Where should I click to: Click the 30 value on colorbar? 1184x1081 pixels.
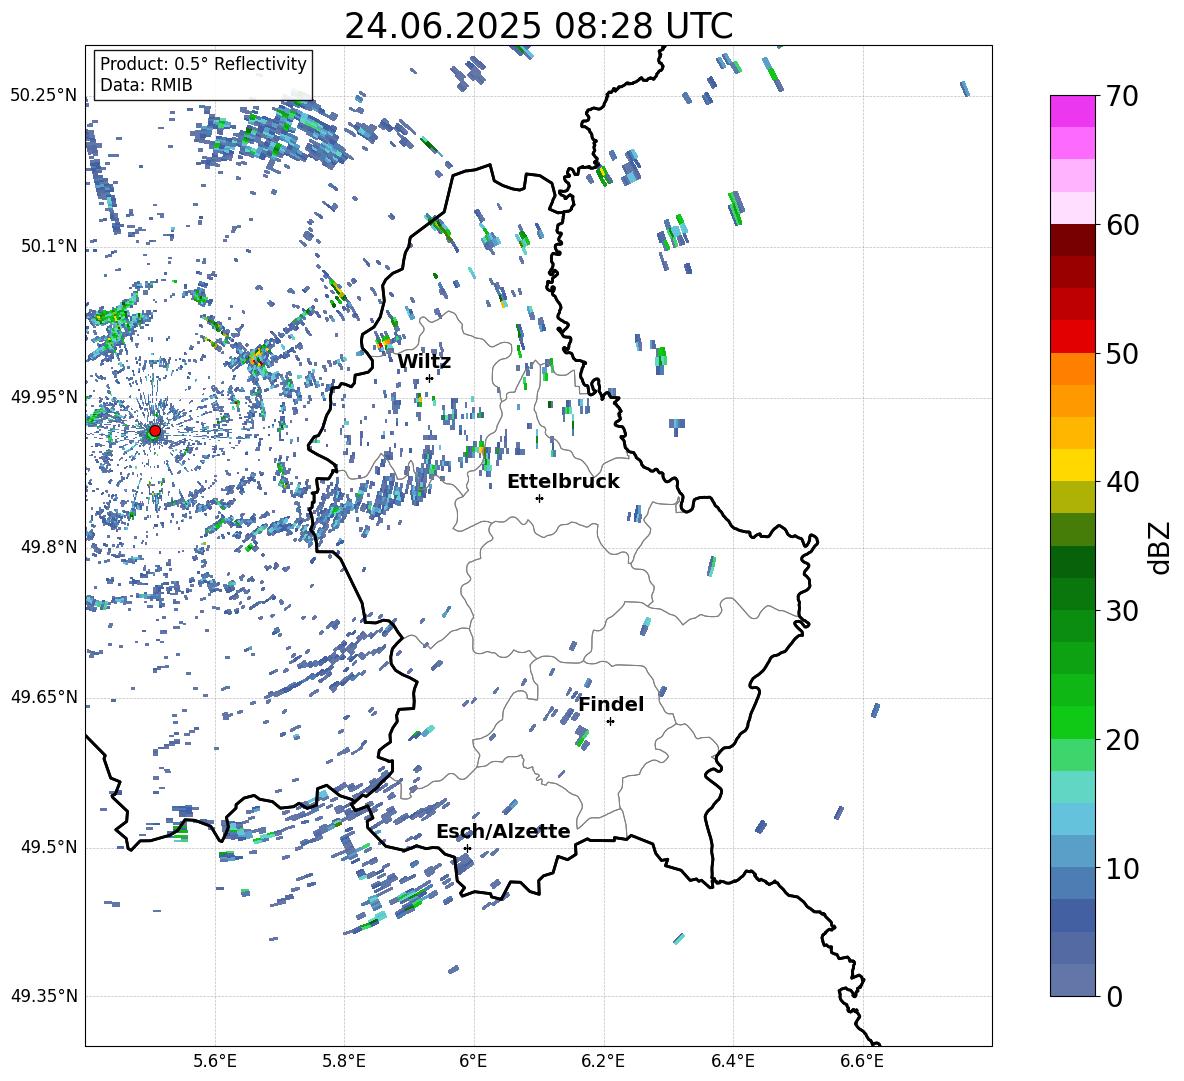[1122, 611]
